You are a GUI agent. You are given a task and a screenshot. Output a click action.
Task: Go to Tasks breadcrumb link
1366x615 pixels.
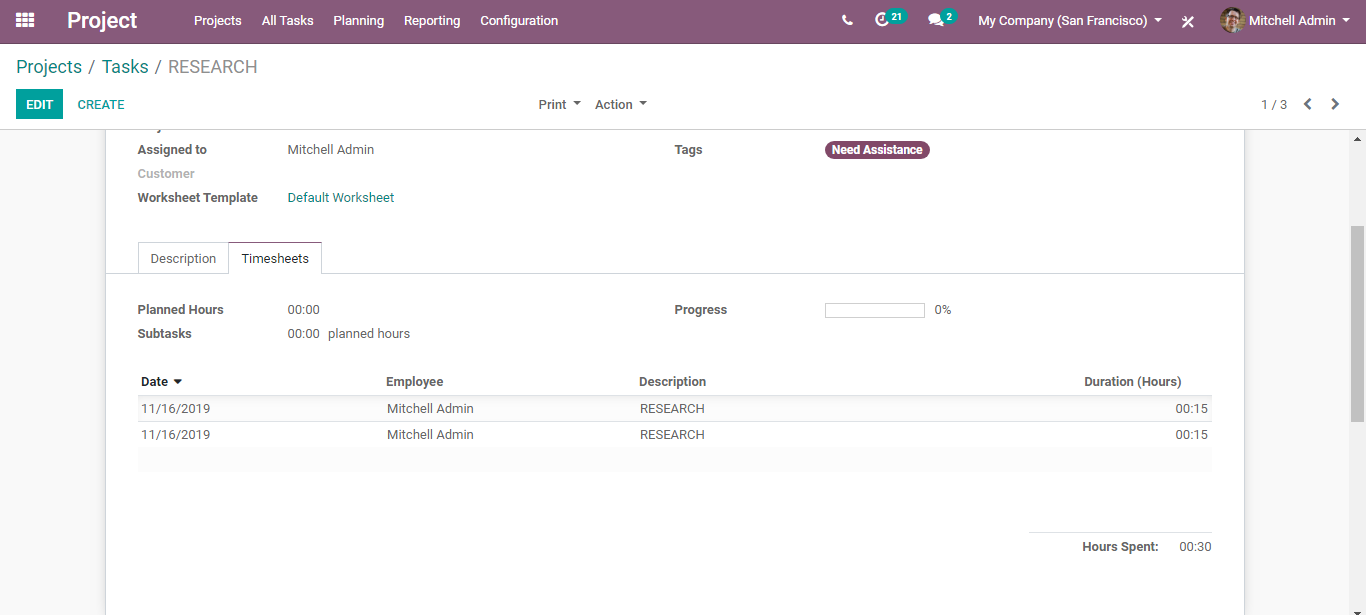tap(125, 67)
